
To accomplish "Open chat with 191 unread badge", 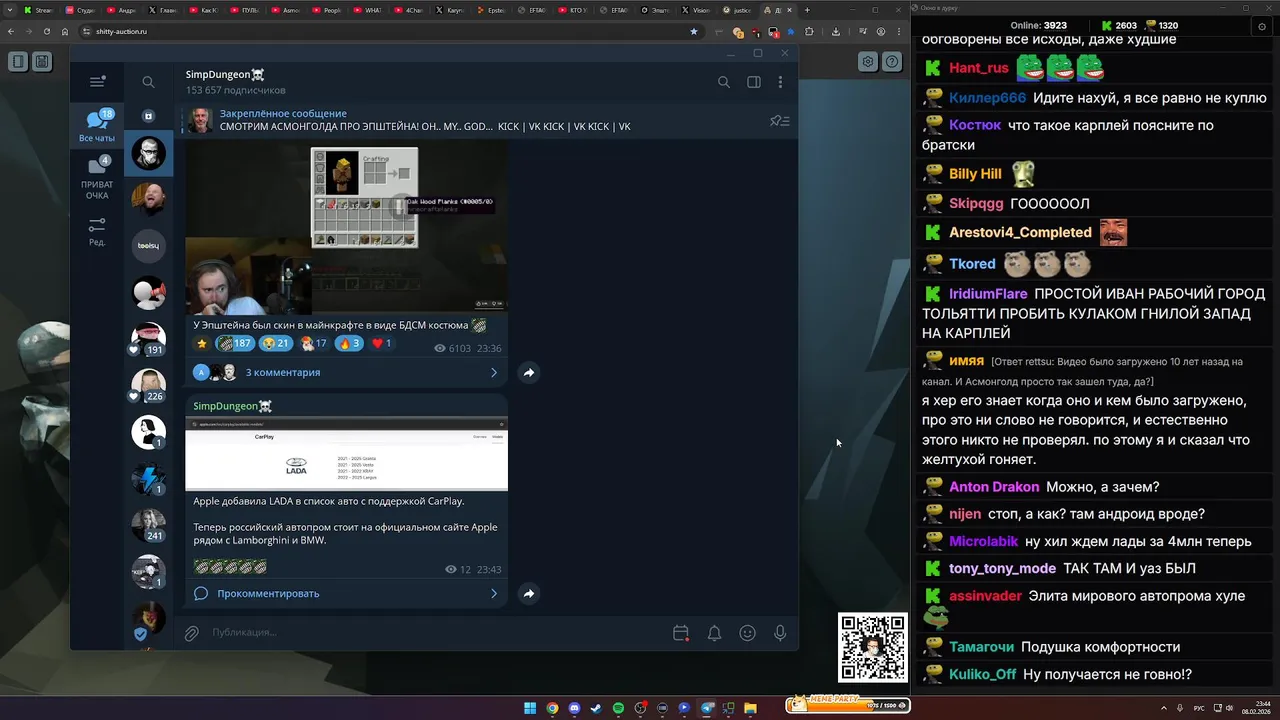I will click(x=148, y=340).
